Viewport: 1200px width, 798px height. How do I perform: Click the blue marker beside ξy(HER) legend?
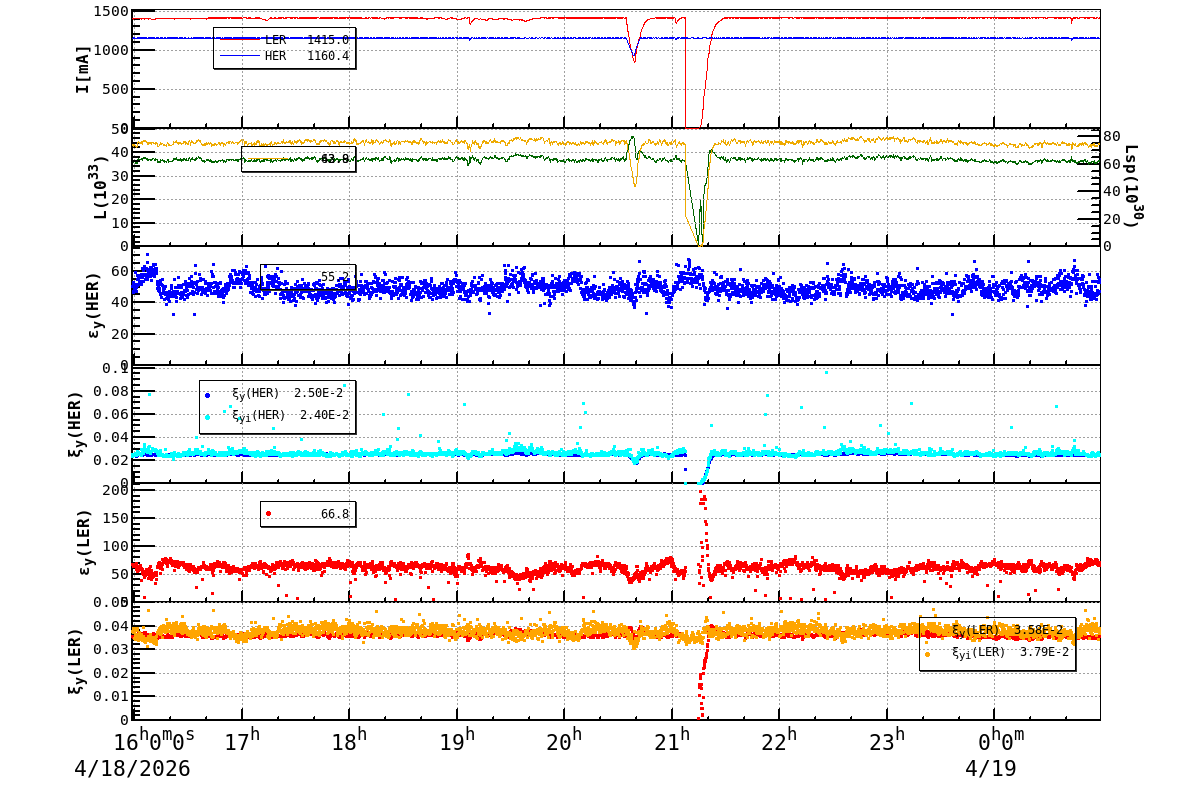coord(208,395)
